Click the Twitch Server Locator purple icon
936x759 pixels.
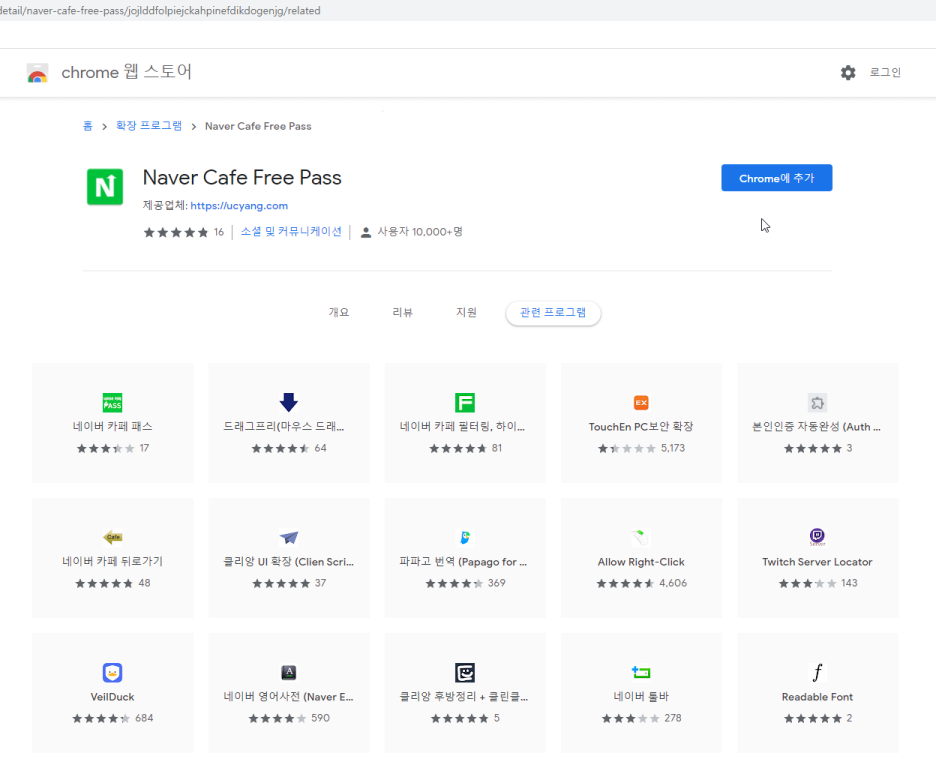point(817,537)
